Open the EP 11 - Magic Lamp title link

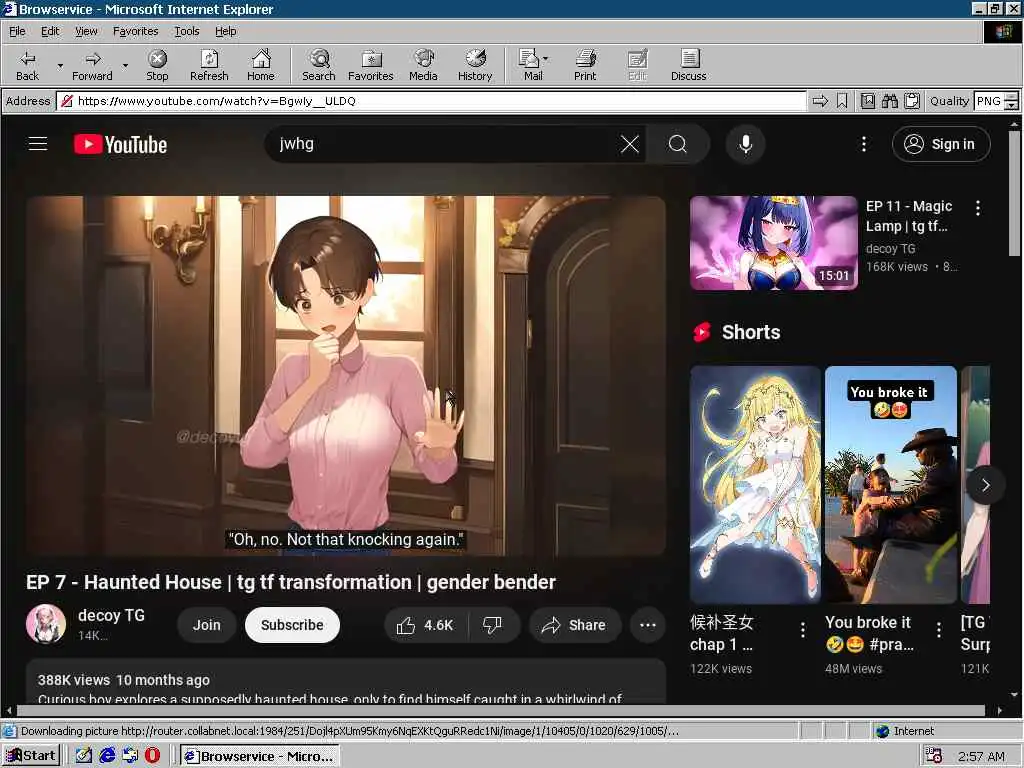point(908,216)
